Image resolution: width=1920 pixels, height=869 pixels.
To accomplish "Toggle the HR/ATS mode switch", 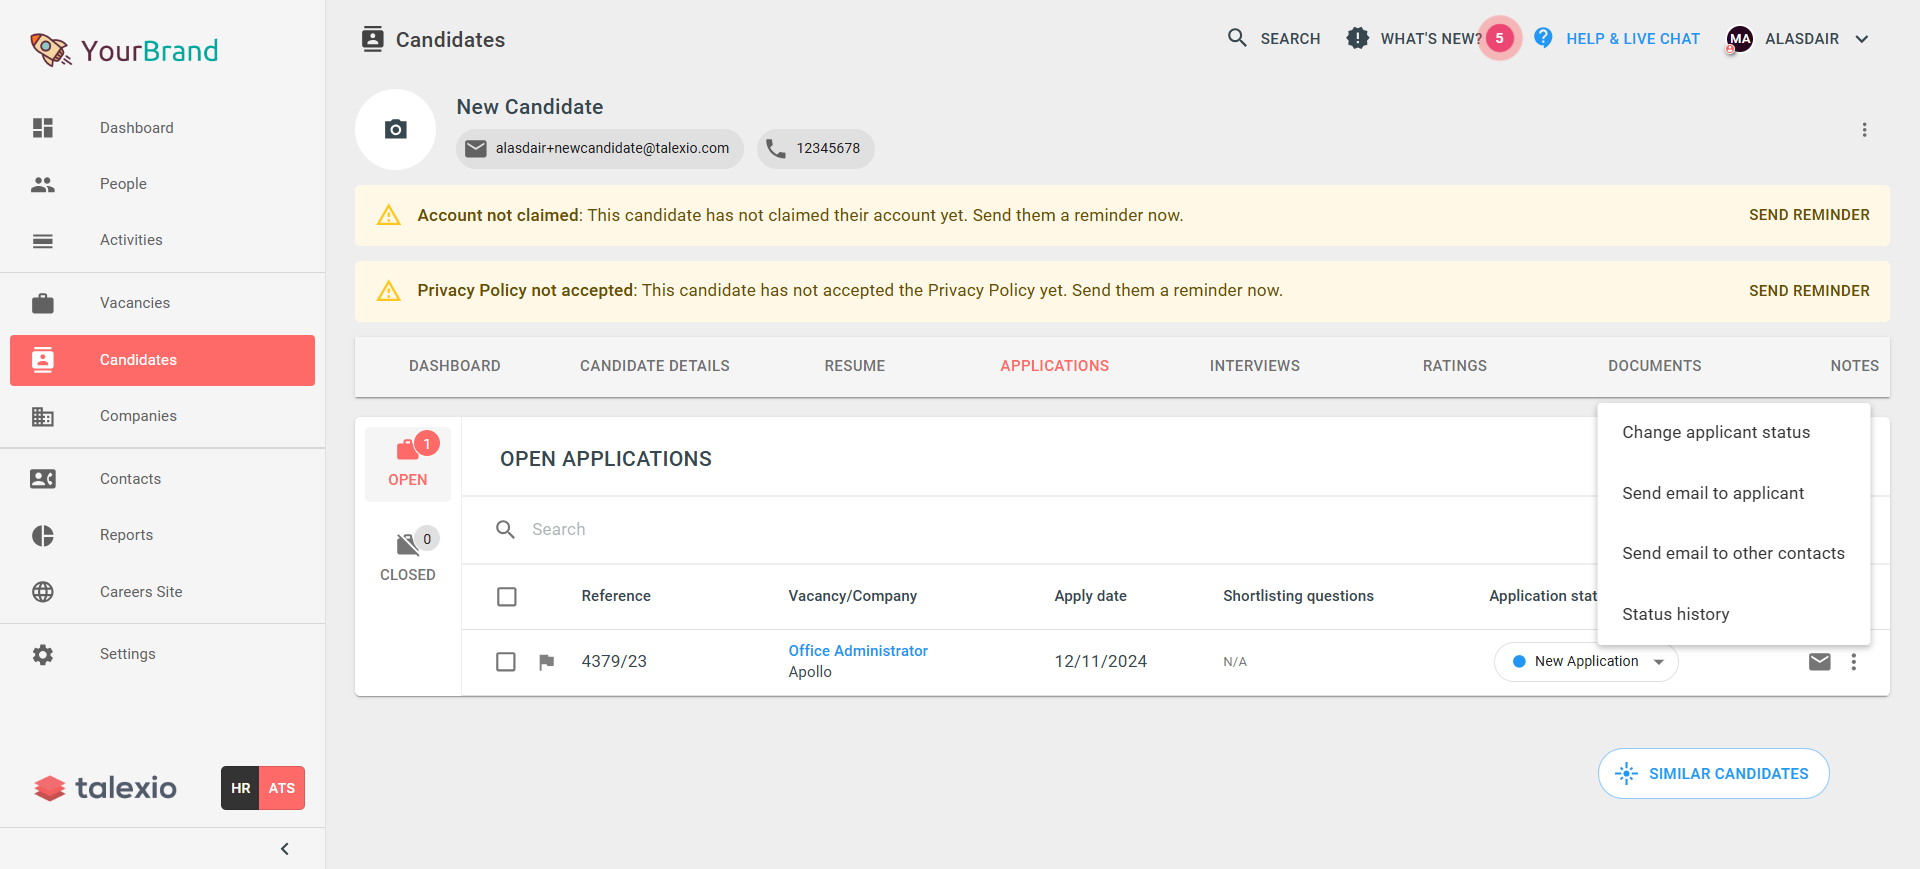I will pyautogui.click(x=262, y=788).
